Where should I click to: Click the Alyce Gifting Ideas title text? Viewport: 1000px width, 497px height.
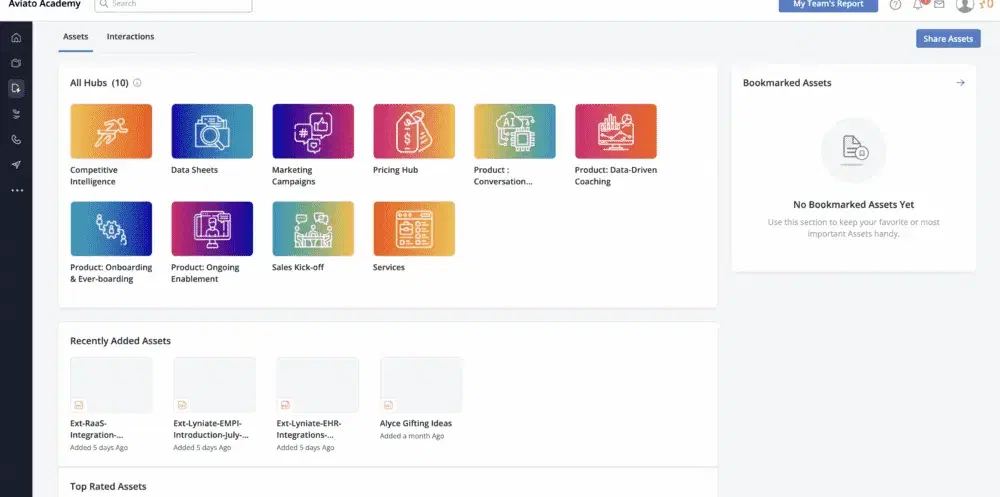pos(416,424)
